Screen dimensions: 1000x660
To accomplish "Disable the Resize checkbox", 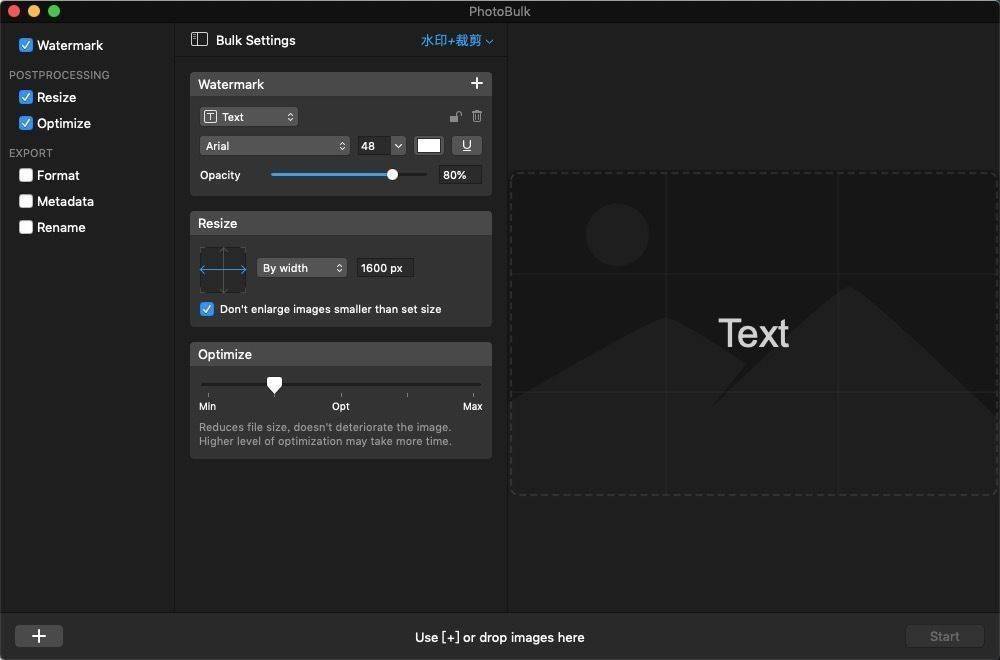I will [26, 98].
